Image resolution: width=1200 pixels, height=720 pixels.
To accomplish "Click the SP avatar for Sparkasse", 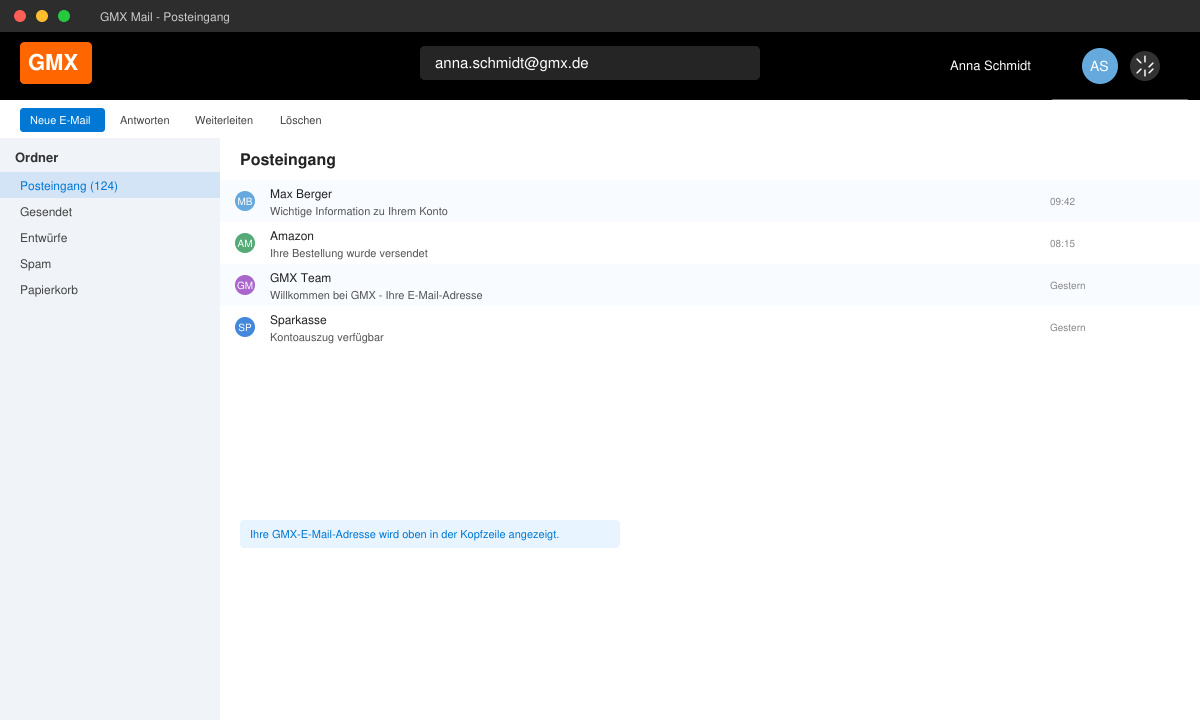I will tap(245, 327).
